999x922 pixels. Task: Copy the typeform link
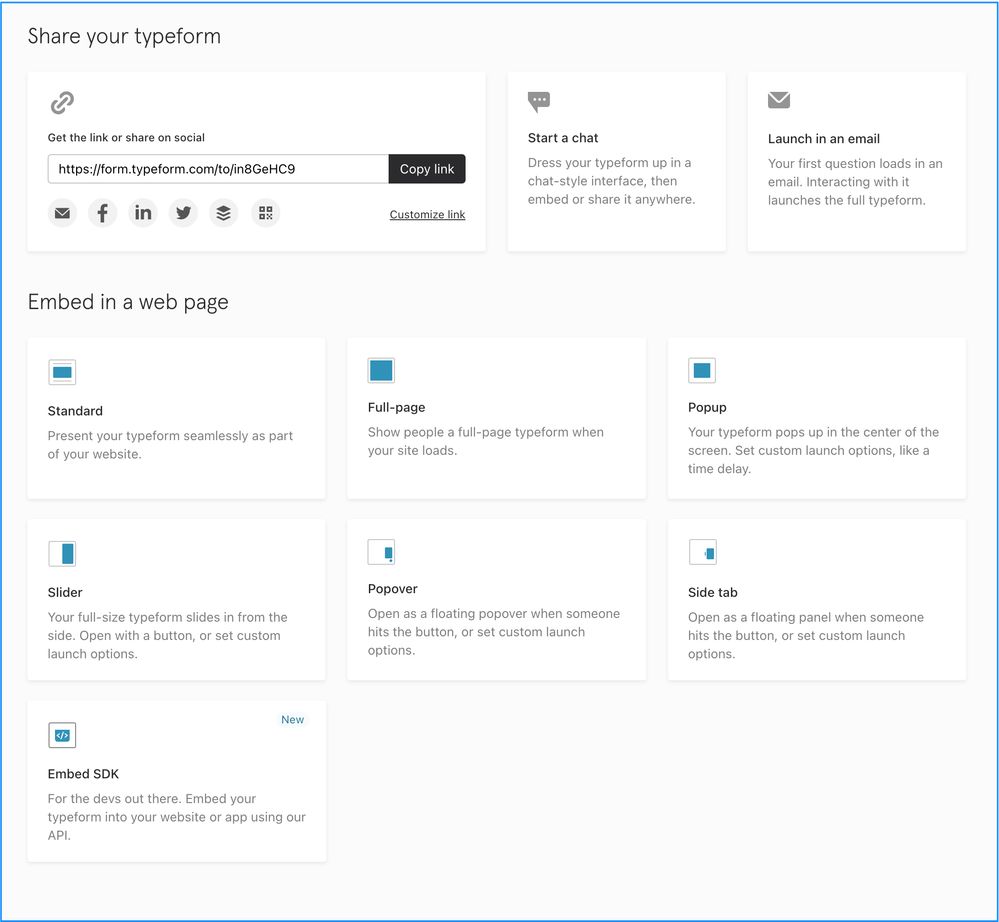[427, 169]
